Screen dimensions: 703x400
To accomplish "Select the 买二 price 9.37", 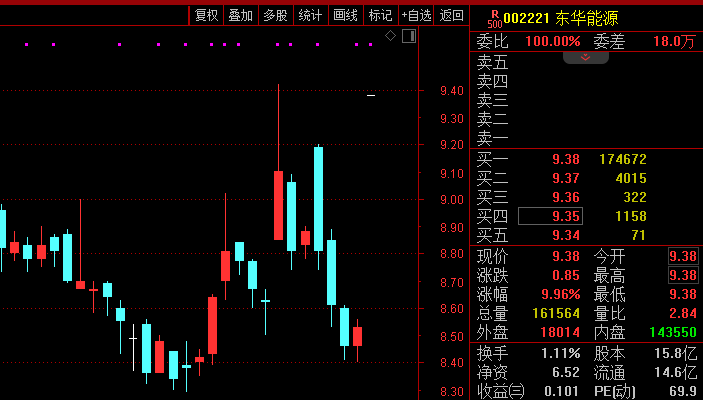I will [x=566, y=178].
